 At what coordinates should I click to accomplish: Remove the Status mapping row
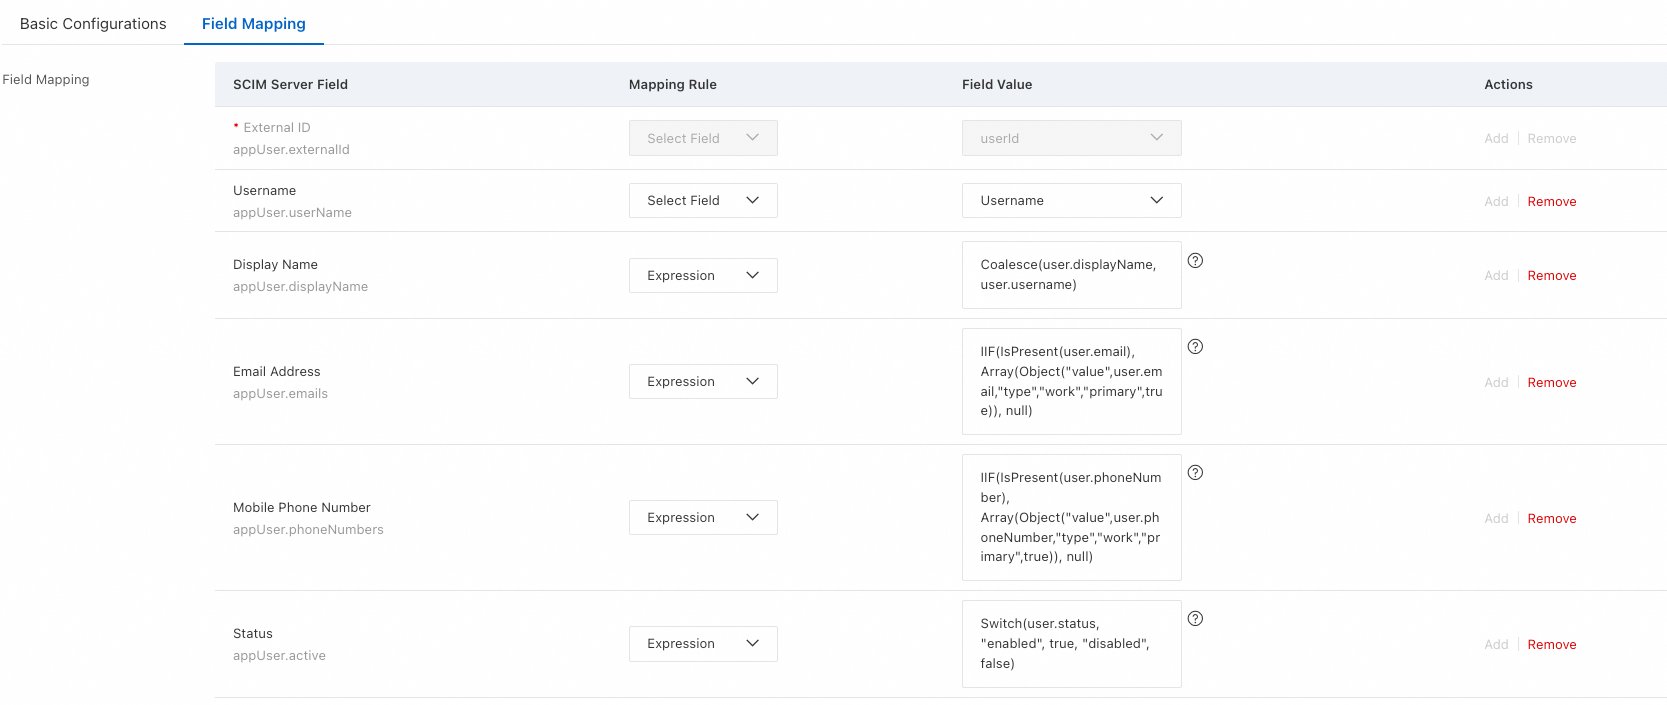[1551, 645]
